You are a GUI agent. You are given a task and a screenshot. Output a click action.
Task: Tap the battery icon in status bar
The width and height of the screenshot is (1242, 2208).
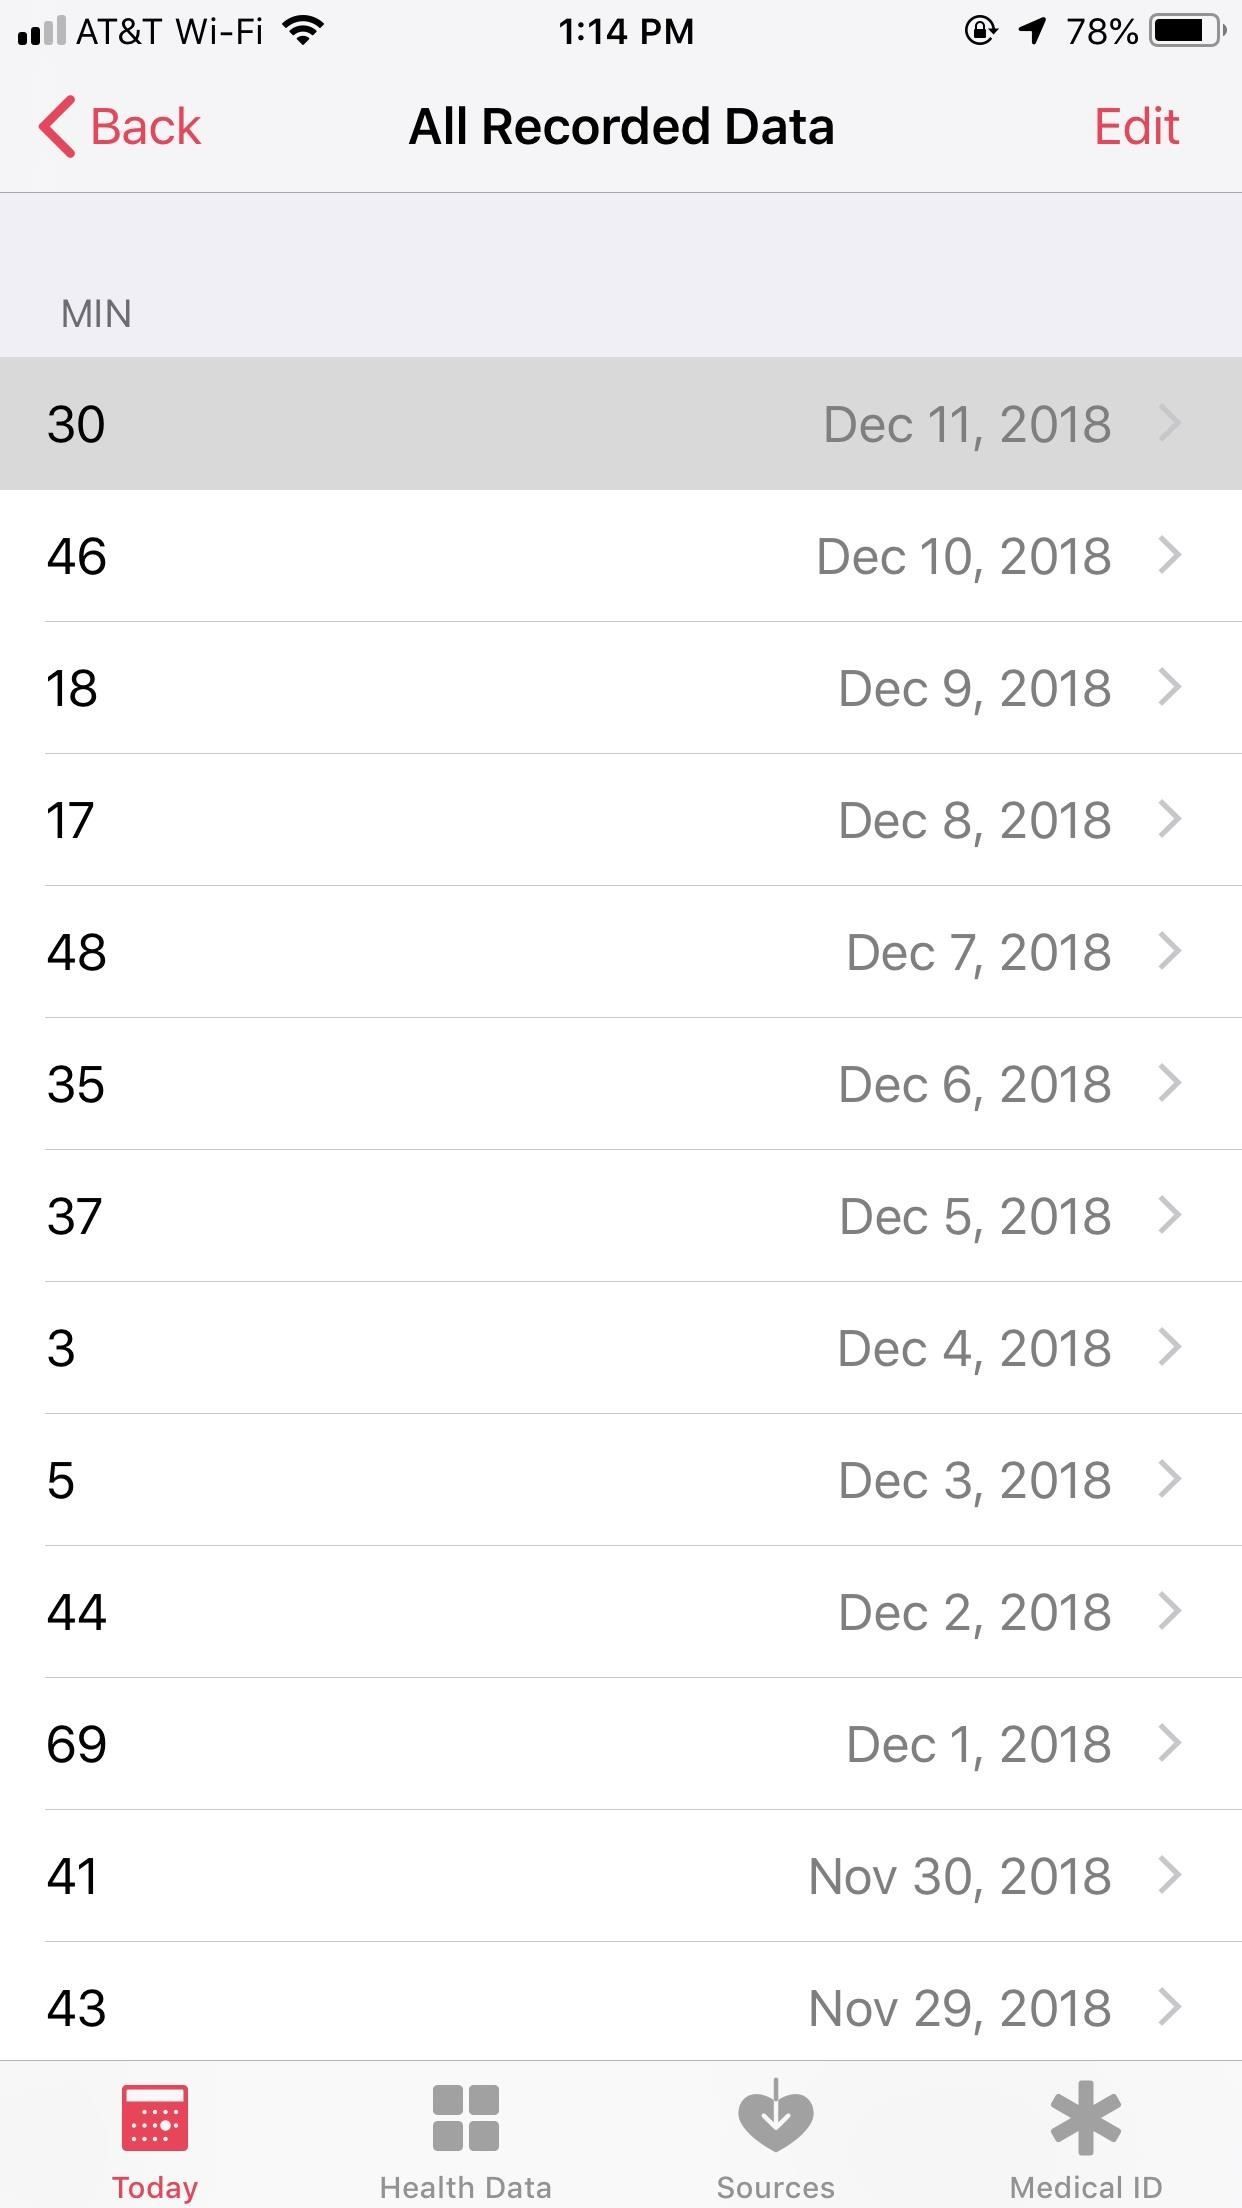tap(1187, 31)
